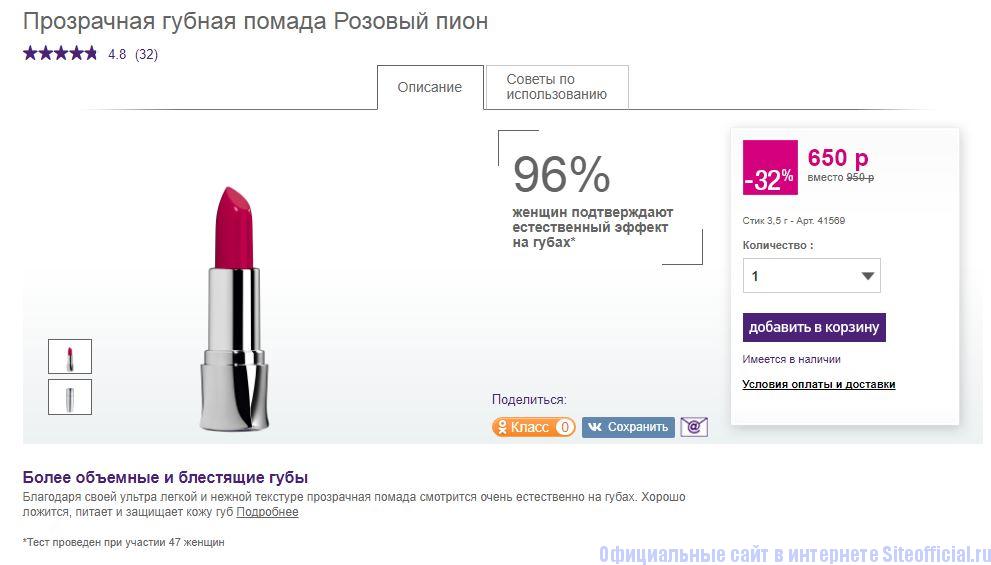This screenshot has height=565, width=991.
Task: Open the 32 reviews count link
Action: tap(146, 54)
